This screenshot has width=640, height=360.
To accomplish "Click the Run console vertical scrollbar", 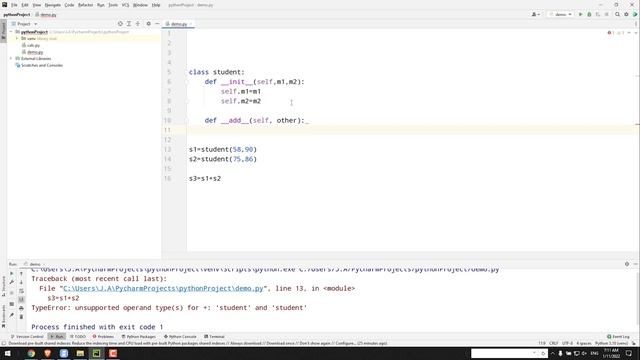I will (637, 300).
